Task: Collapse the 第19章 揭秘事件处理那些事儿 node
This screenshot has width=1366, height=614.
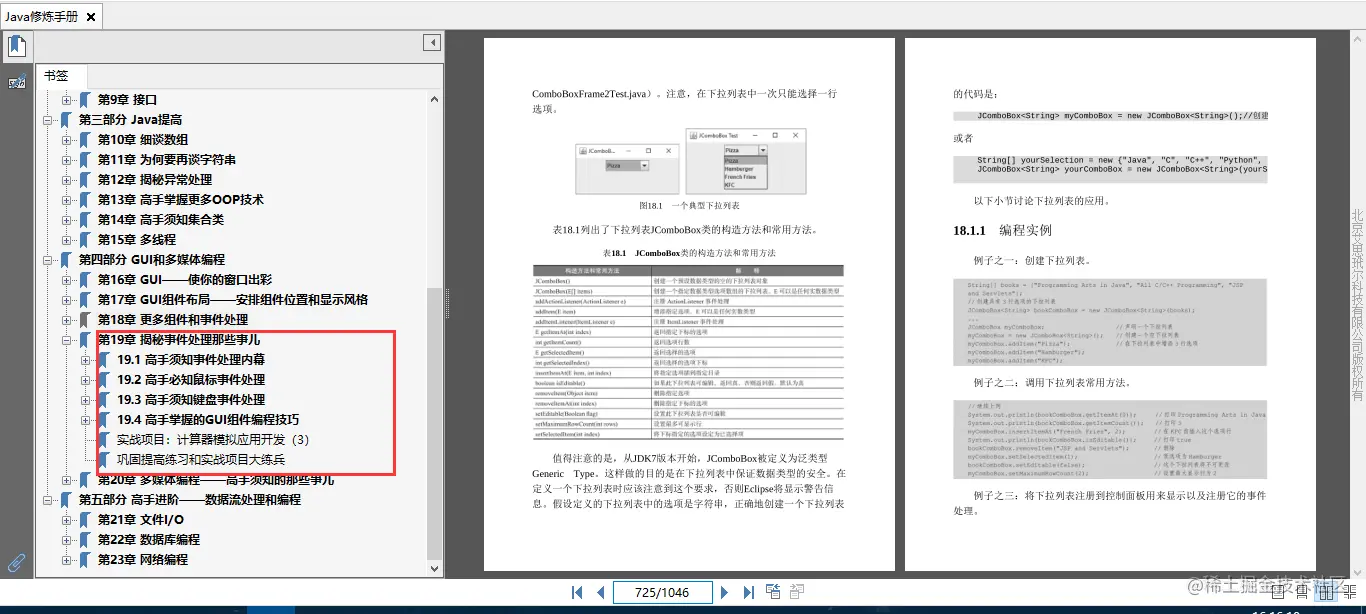Action: (64, 339)
